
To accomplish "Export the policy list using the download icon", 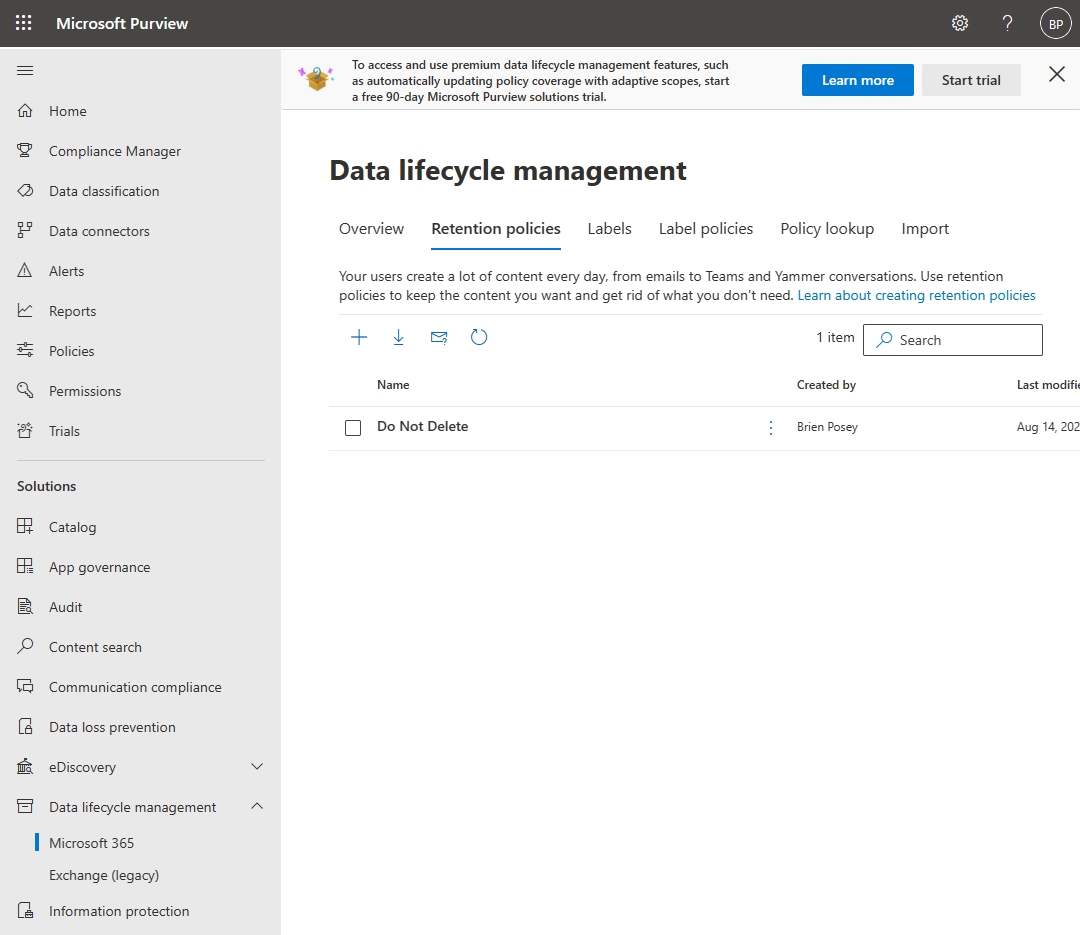I will tap(399, 337).
